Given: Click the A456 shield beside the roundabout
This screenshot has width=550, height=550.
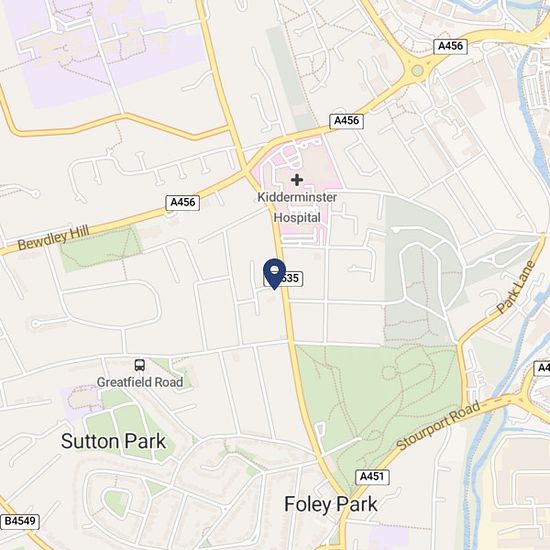Looking at the screenshot, I should (x=450, y=46).
